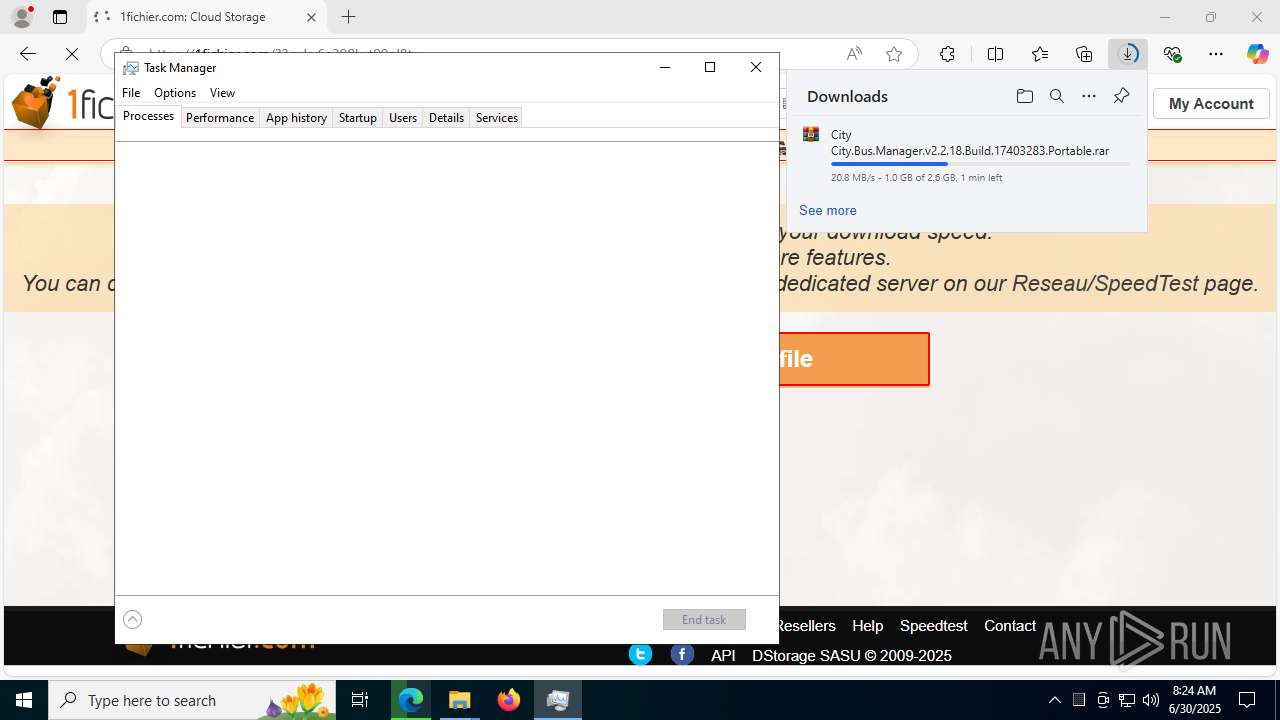Open the API footer link

(x=723, y=655)
